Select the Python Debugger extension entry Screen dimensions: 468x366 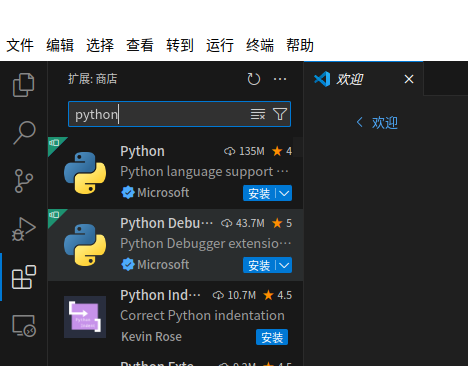click(x=175, y=245)
